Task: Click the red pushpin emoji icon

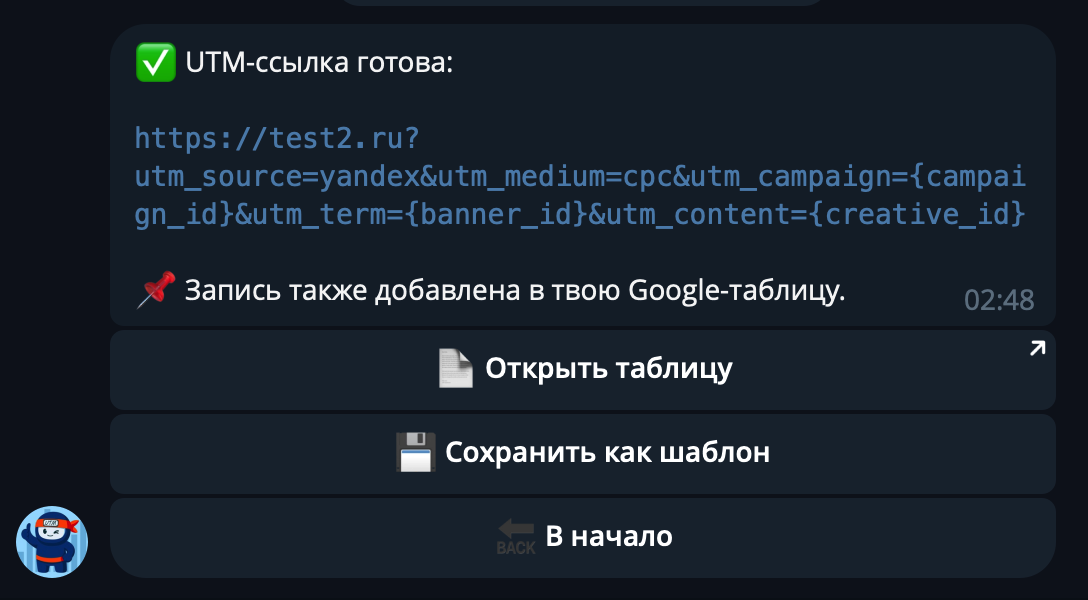Action: [x=155, y=289]
